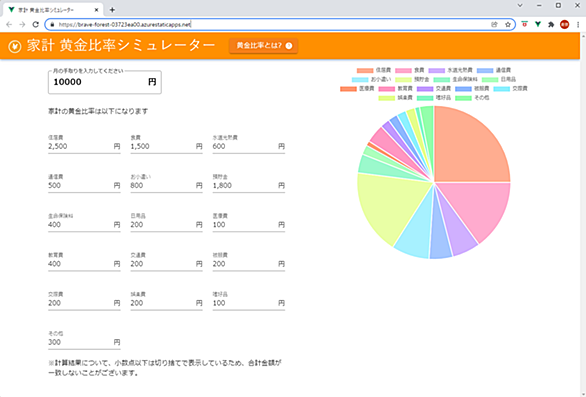Click the 交通費 field showing 200
586x397 pixels.
tap(166, 262)
